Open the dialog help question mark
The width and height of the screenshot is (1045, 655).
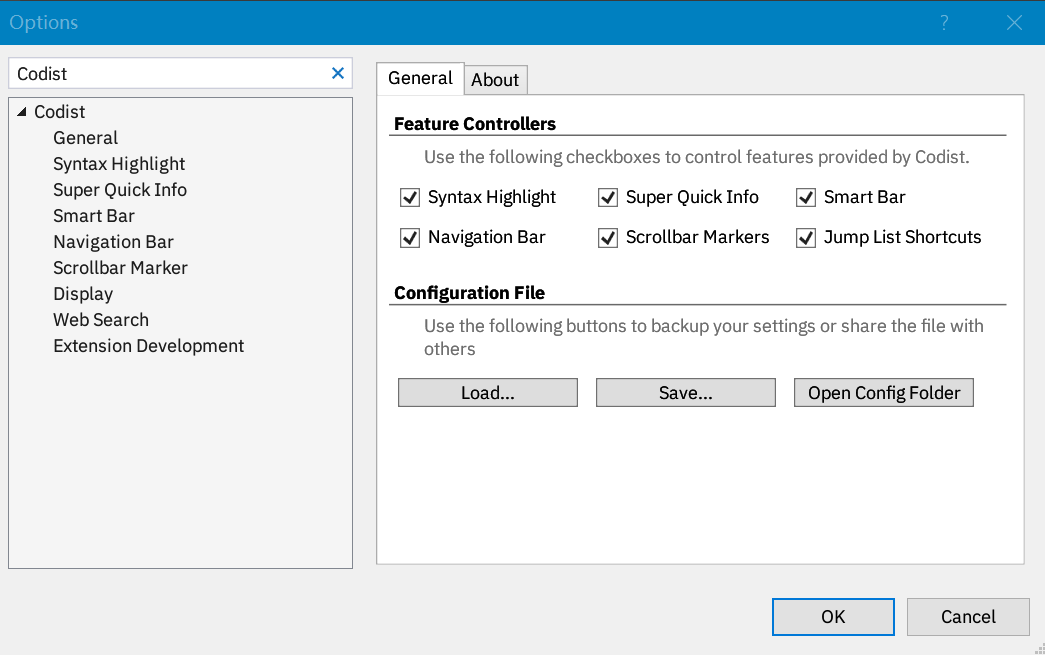pos(944,22)
